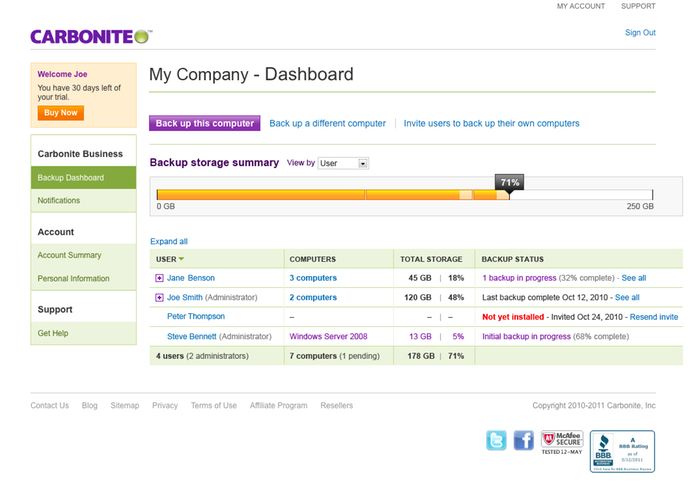This screenshot has width=695, height=484.
Task: Click 7 computers summary text
Action: pos(313,356)
